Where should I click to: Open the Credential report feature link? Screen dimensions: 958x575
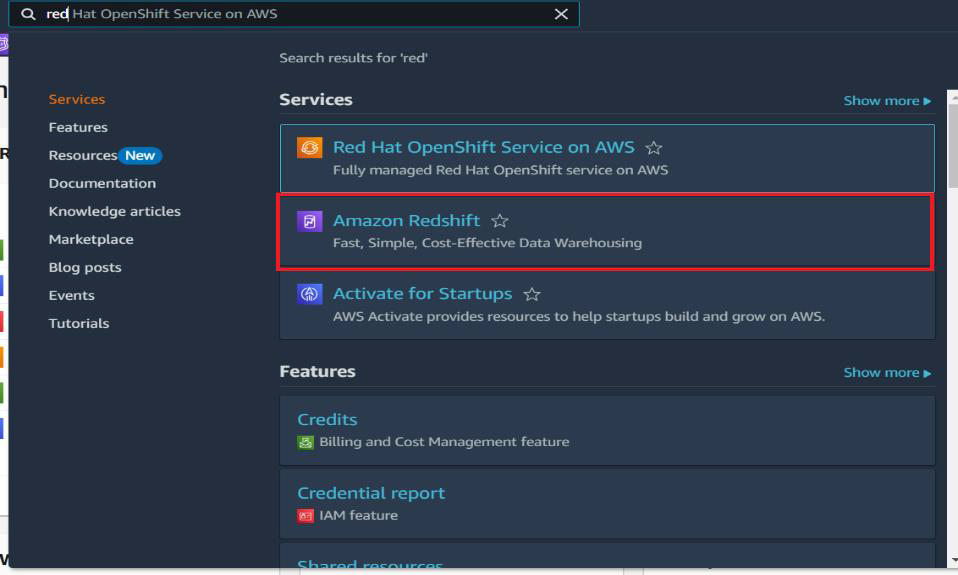(x=371, y=493)
